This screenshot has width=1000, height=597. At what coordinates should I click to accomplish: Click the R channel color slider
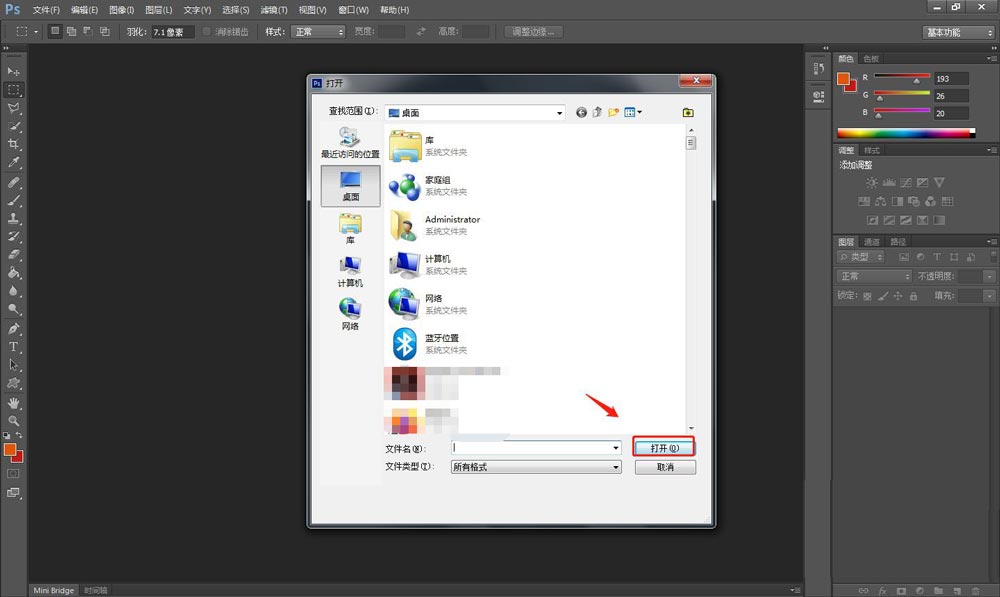click(902, 78)
